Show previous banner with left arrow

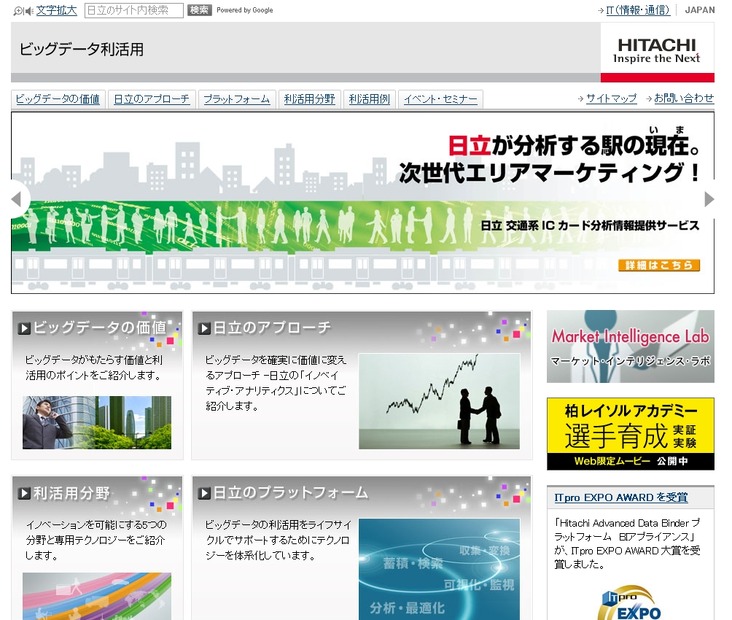click(x=18, y=199)
